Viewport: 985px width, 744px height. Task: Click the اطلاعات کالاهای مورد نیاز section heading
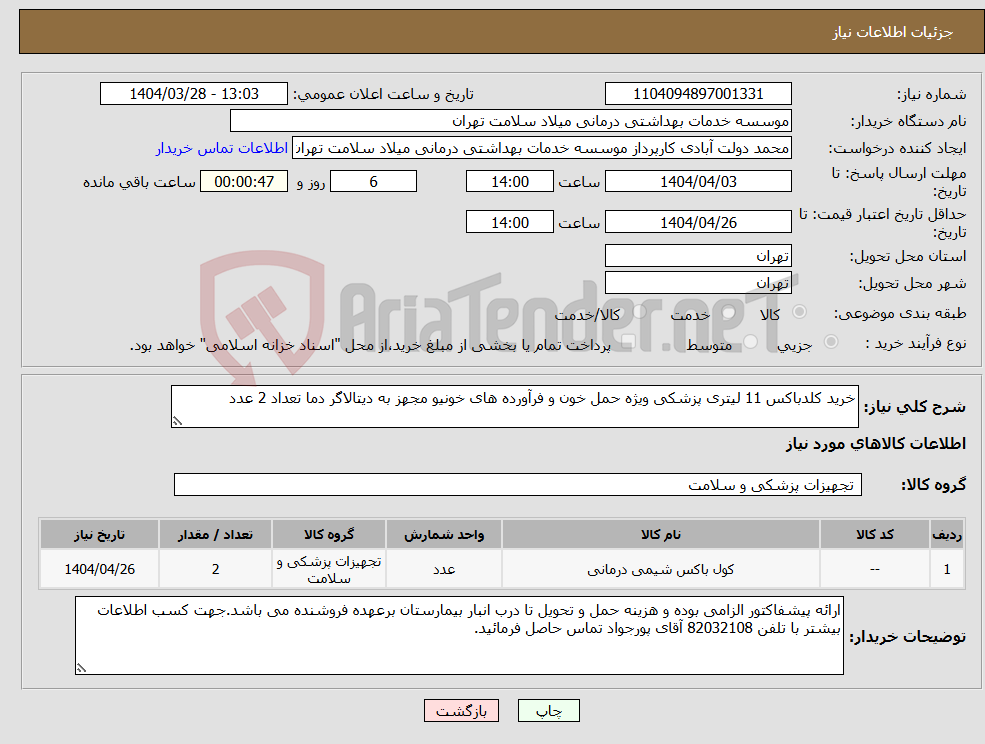pyautogui.click(x=875, y=444)
